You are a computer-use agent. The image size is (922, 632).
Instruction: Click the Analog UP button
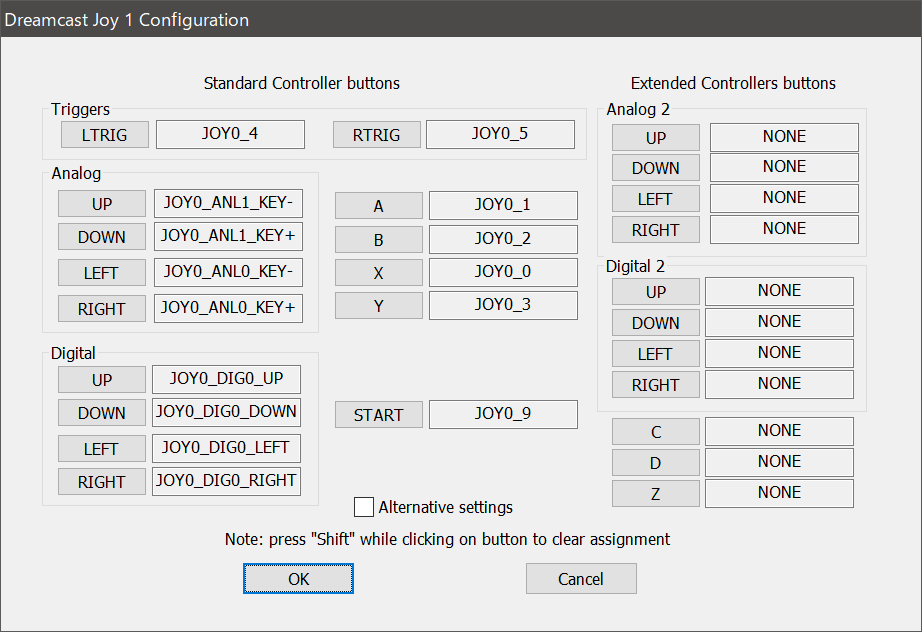[x=102, y=203]
